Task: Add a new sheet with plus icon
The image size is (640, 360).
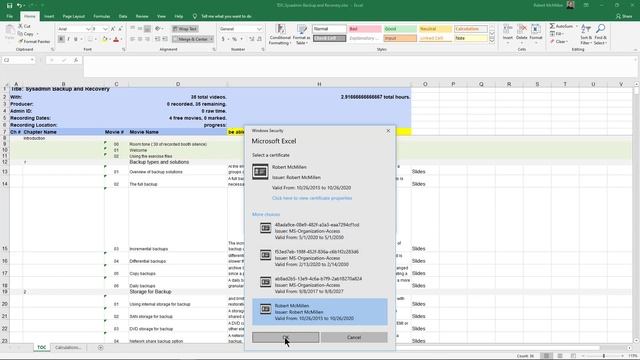Action: tap(100, 347)
